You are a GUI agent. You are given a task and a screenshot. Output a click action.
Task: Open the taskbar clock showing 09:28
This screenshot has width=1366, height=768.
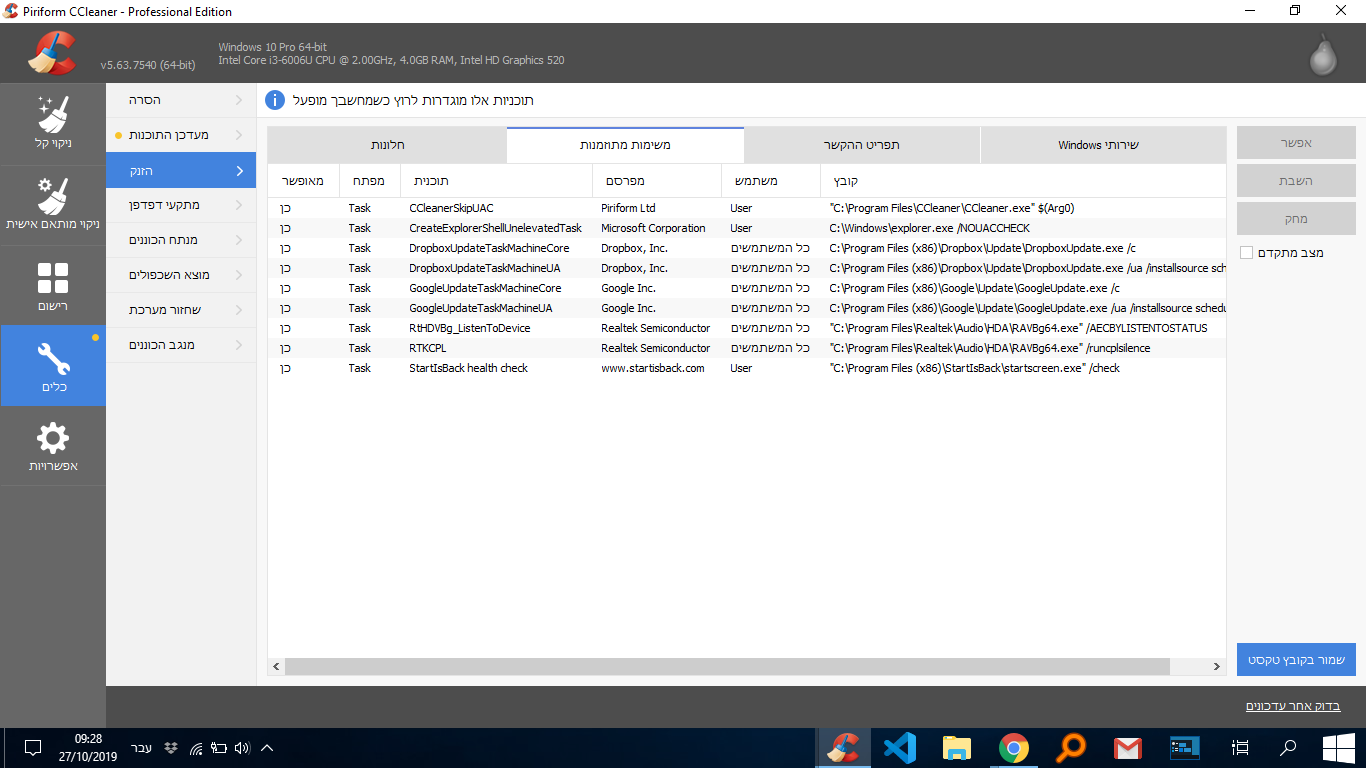coord(89,747)
